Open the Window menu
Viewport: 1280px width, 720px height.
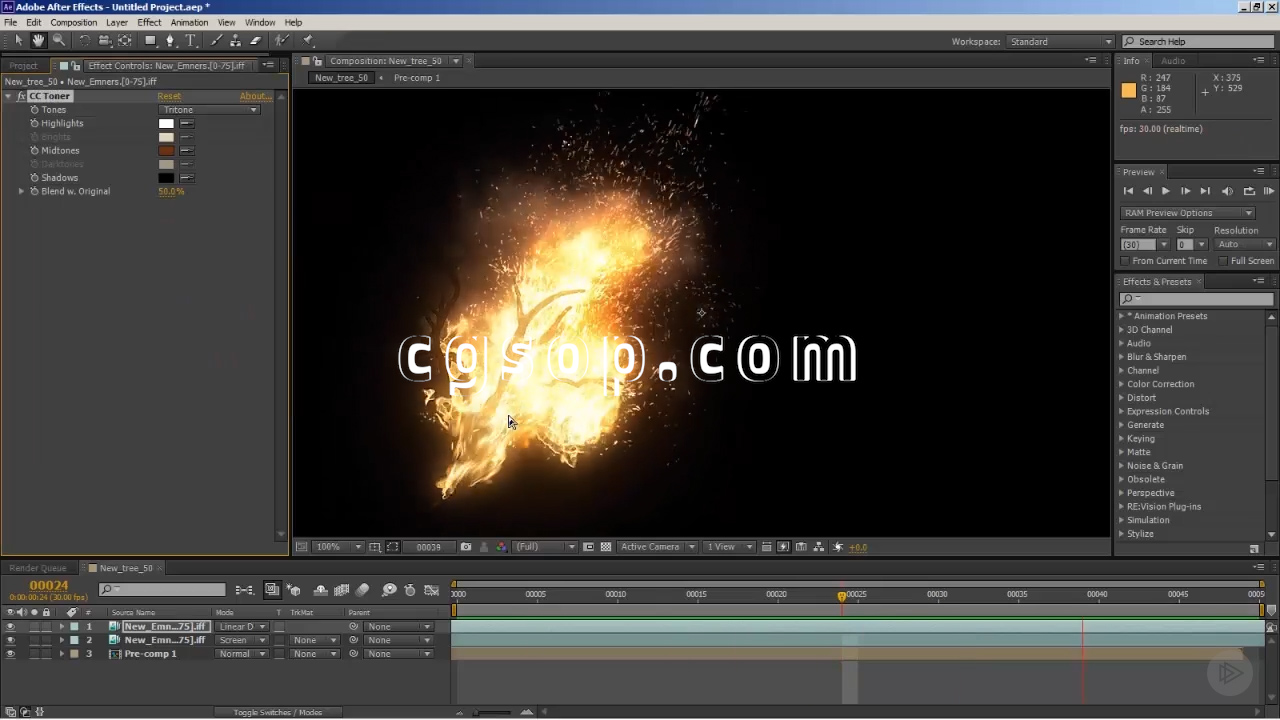260,22
